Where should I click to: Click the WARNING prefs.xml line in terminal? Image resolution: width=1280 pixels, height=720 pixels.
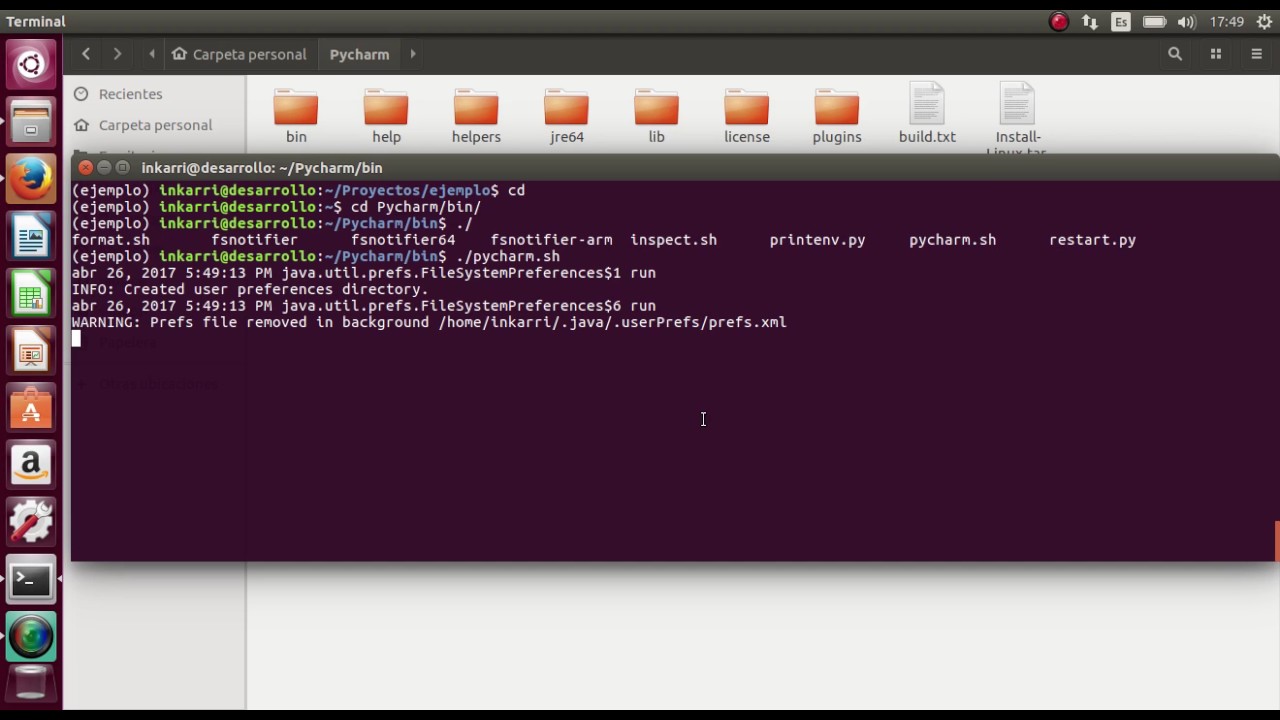429,322
